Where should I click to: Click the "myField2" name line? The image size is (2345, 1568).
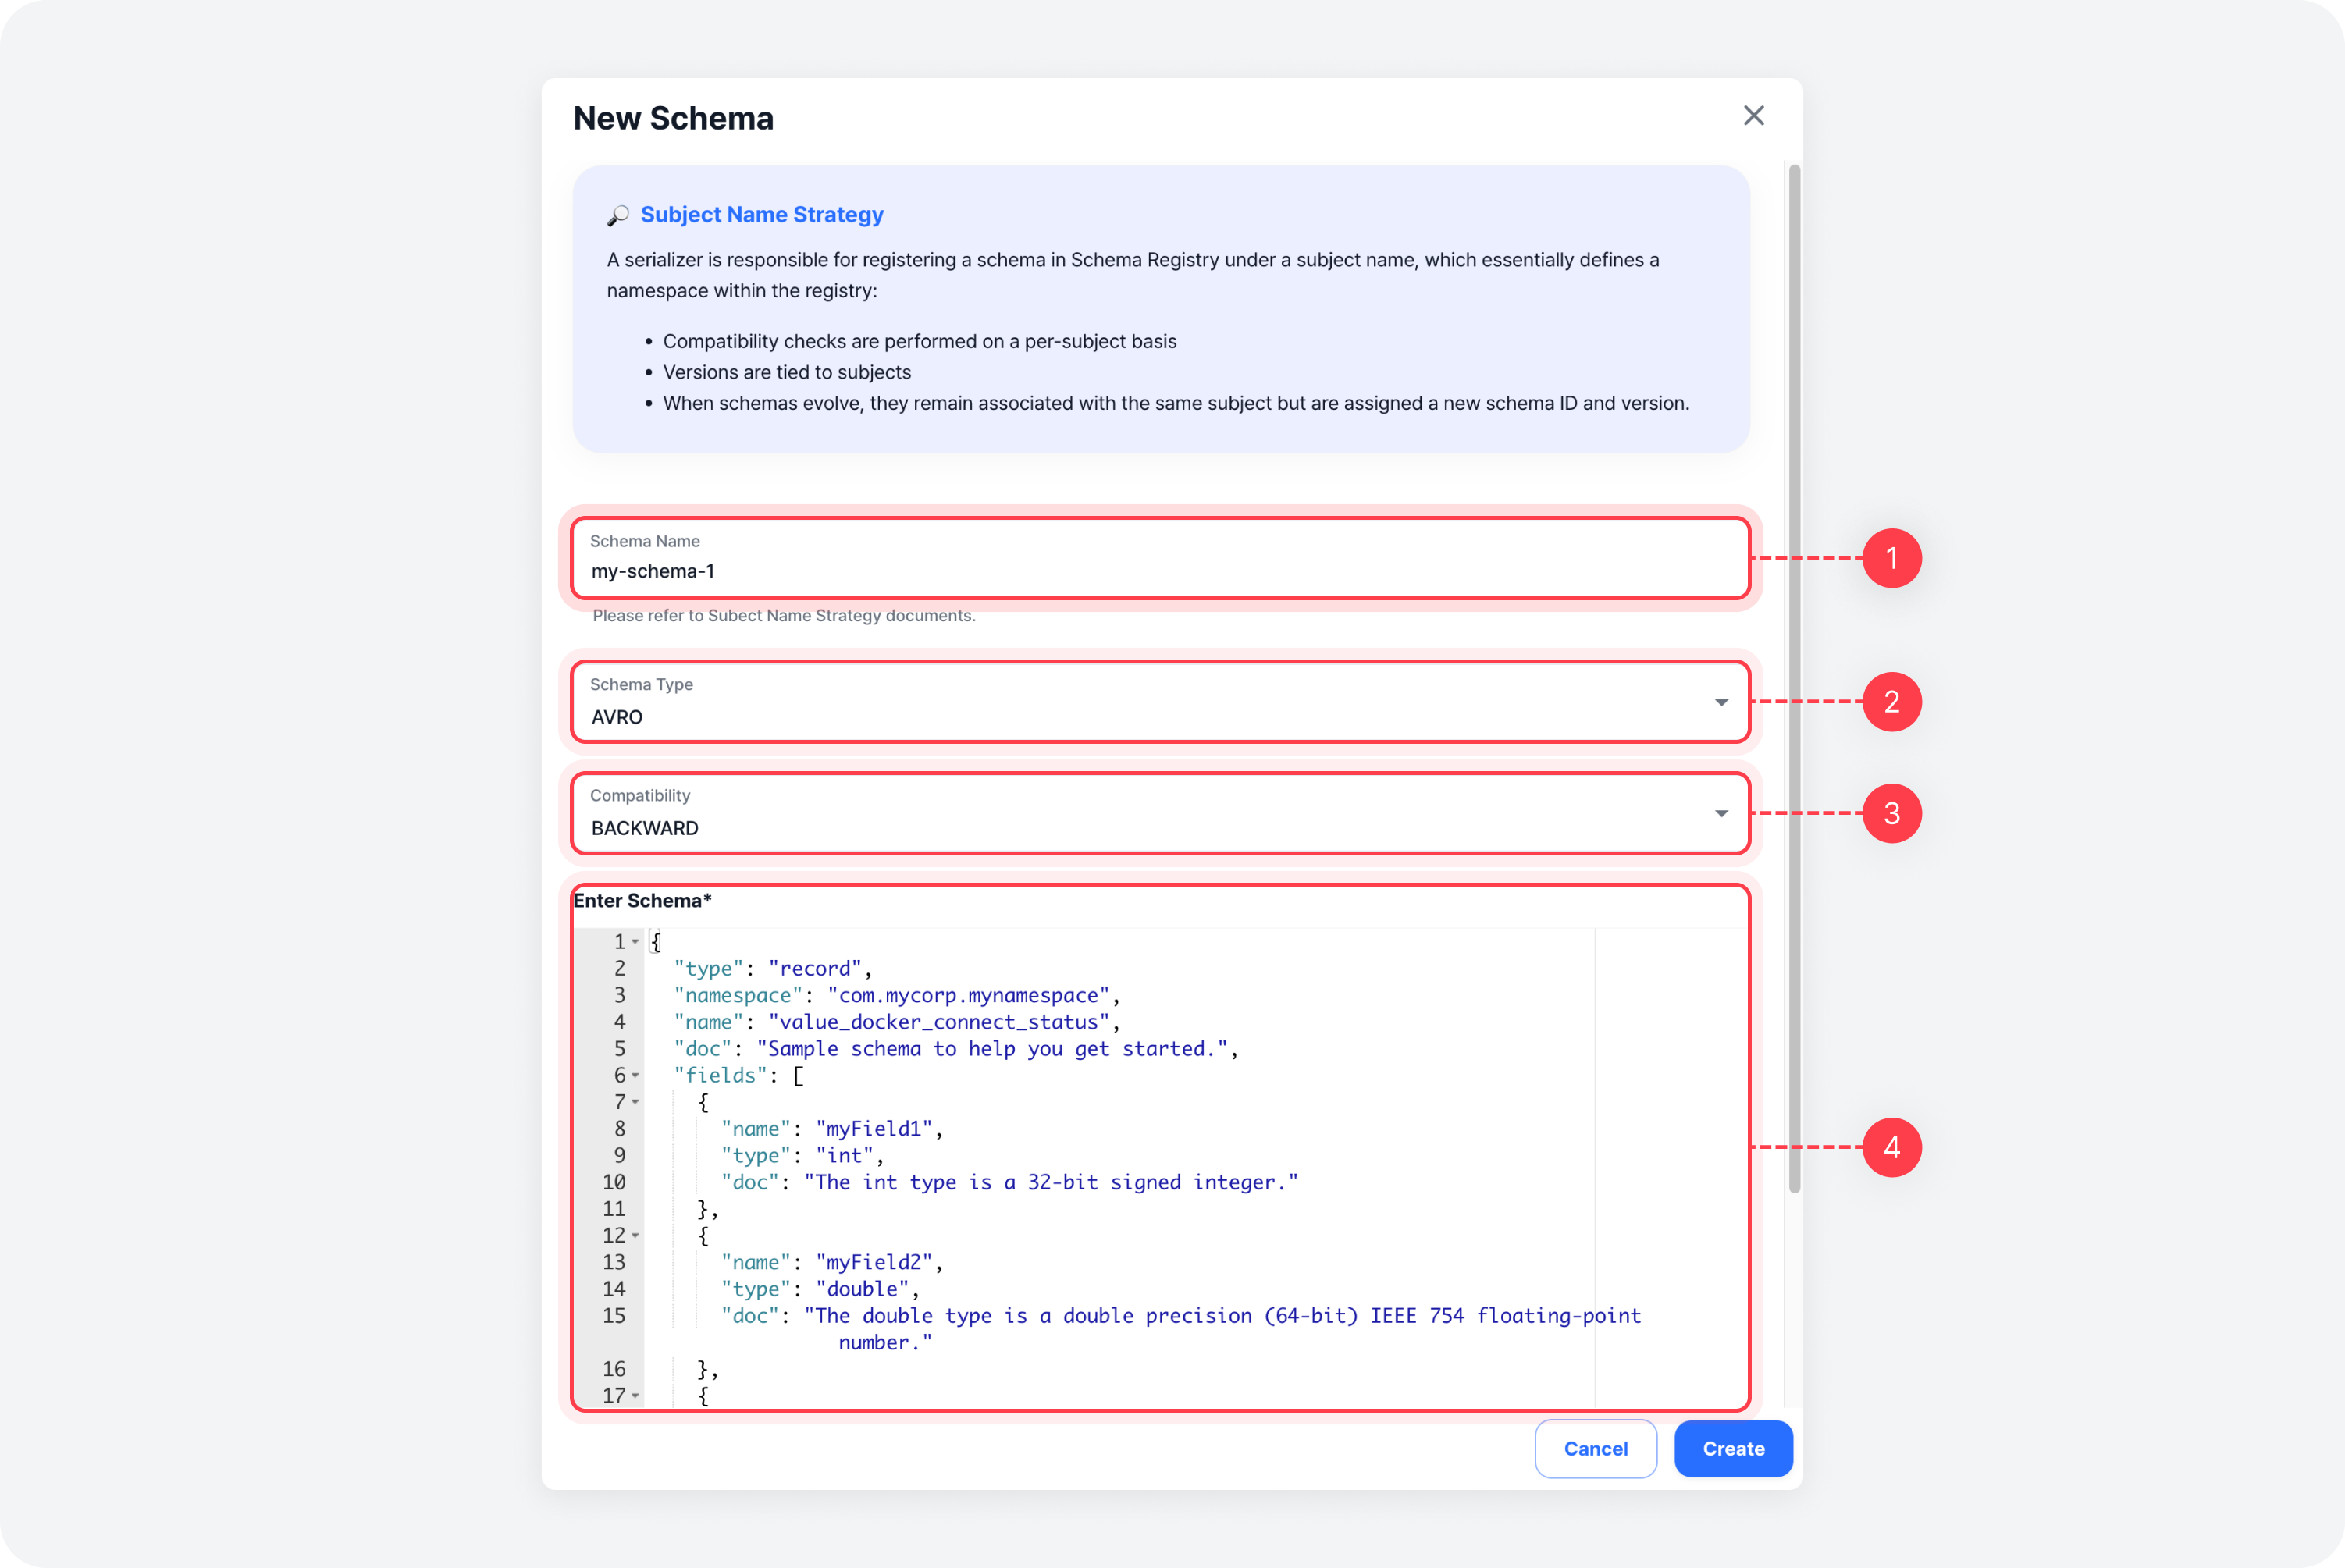[x=832, y=1263]
